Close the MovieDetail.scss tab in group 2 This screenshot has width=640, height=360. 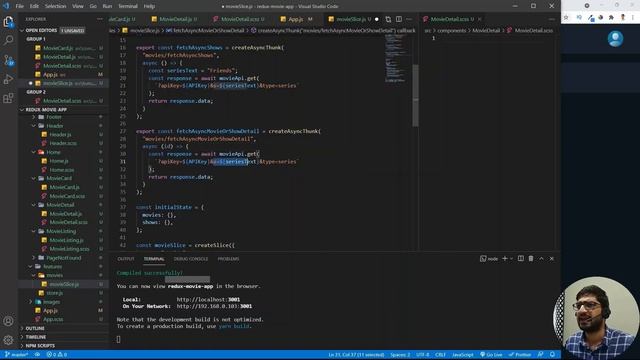[x=480, y=19]
